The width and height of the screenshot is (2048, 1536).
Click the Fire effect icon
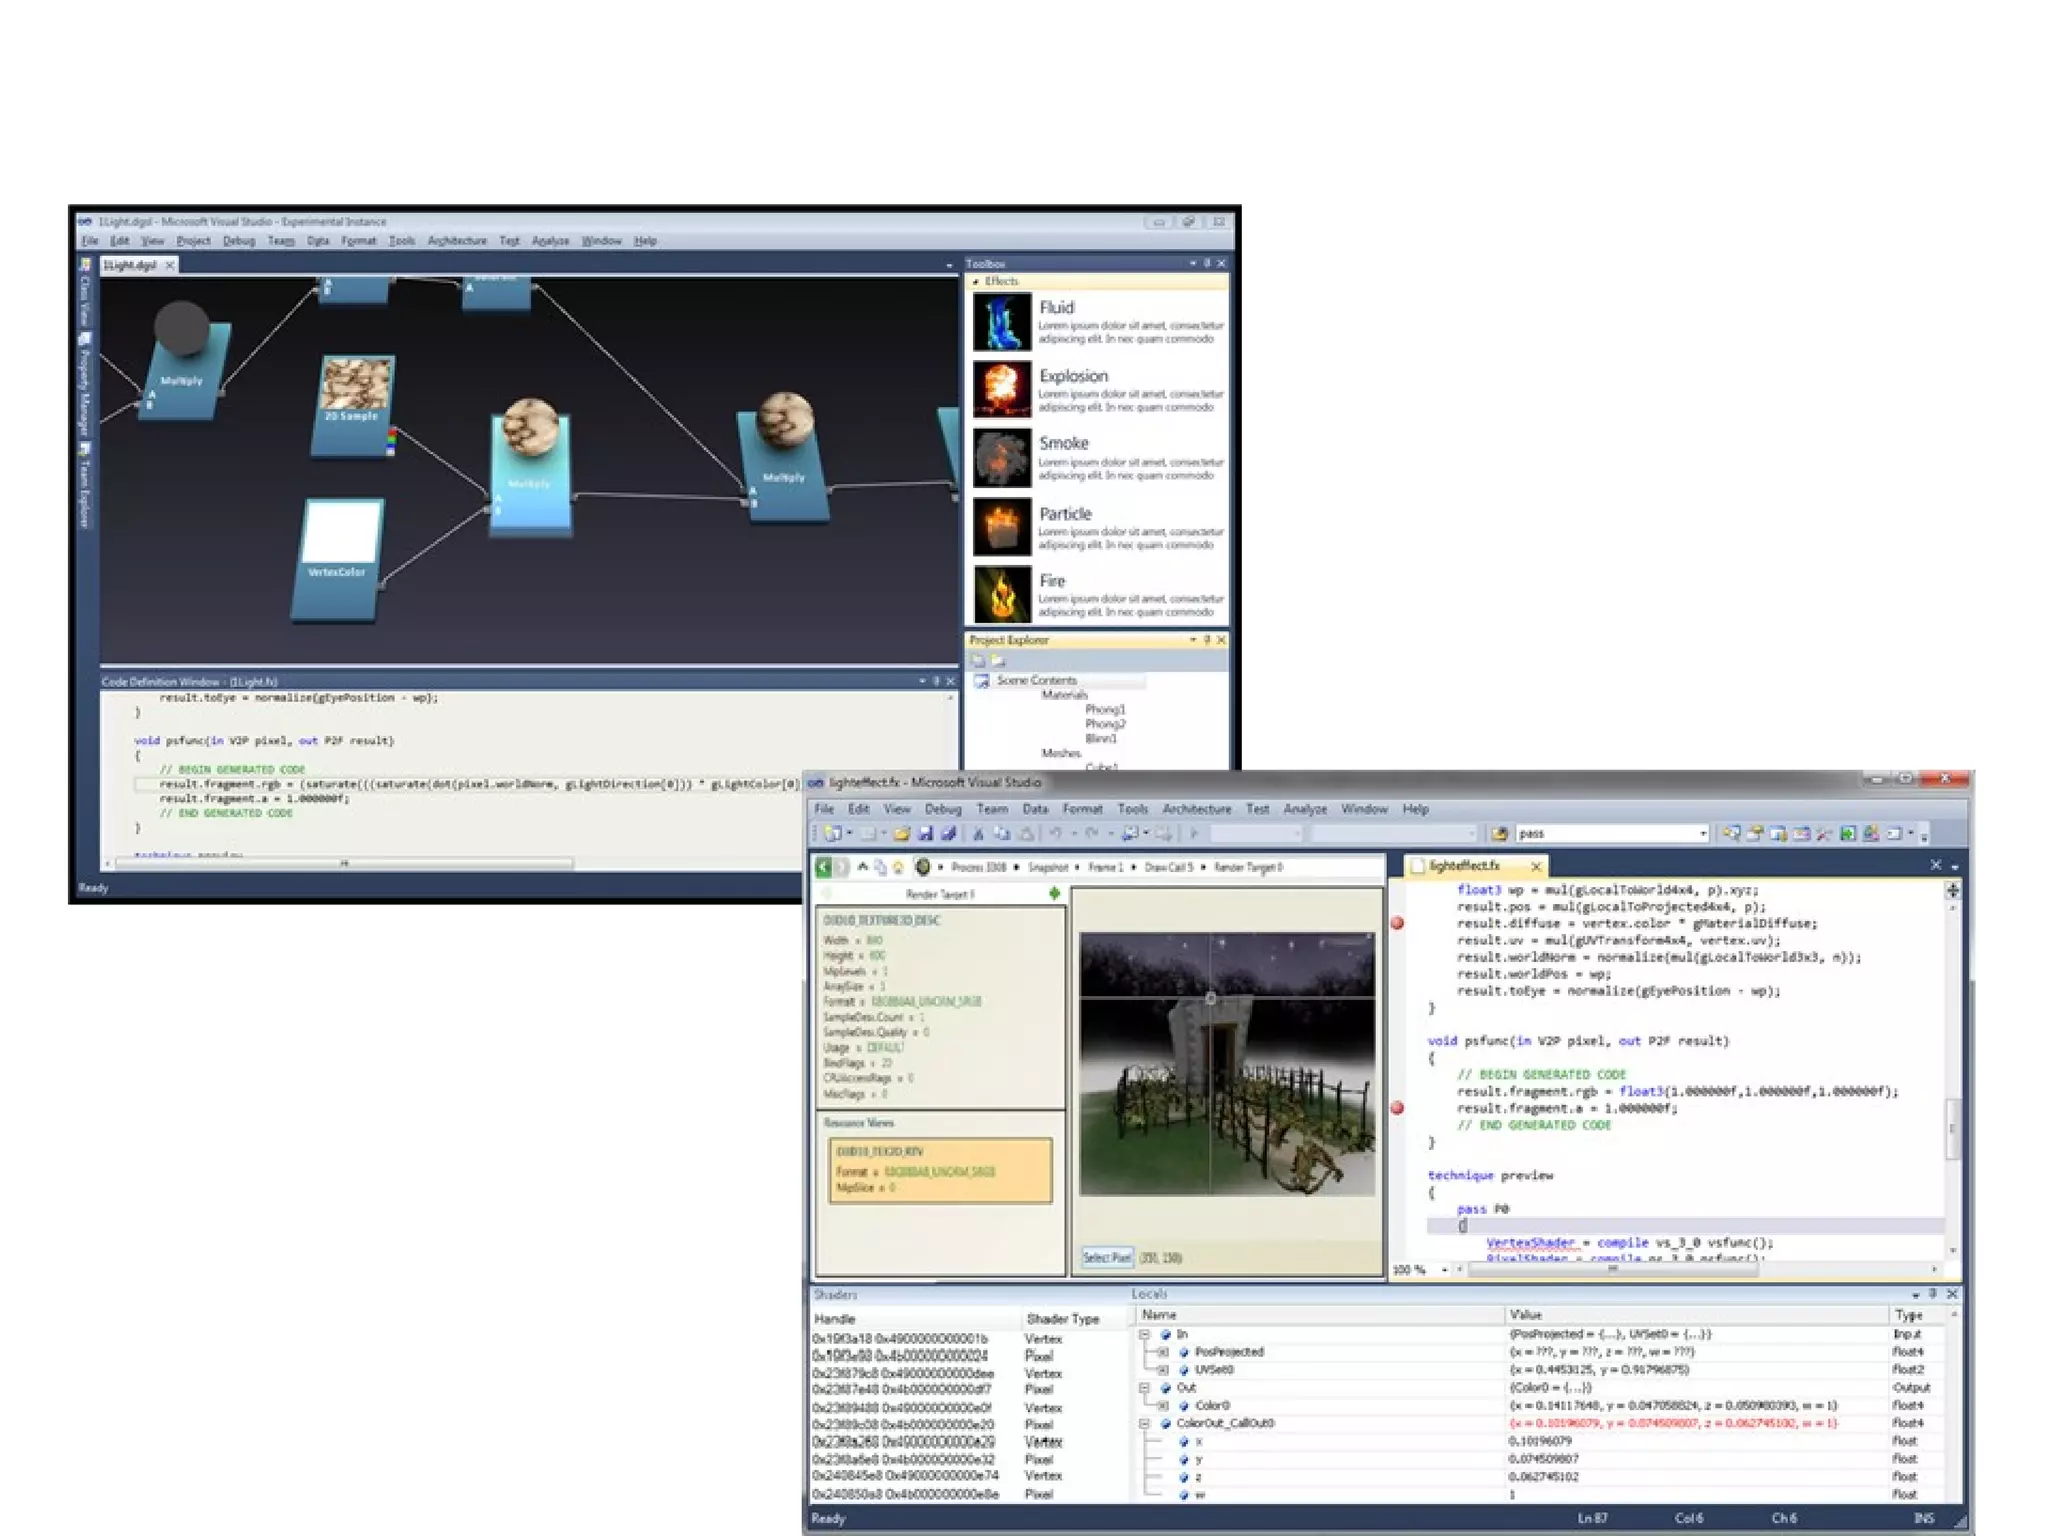point(1001,594)
